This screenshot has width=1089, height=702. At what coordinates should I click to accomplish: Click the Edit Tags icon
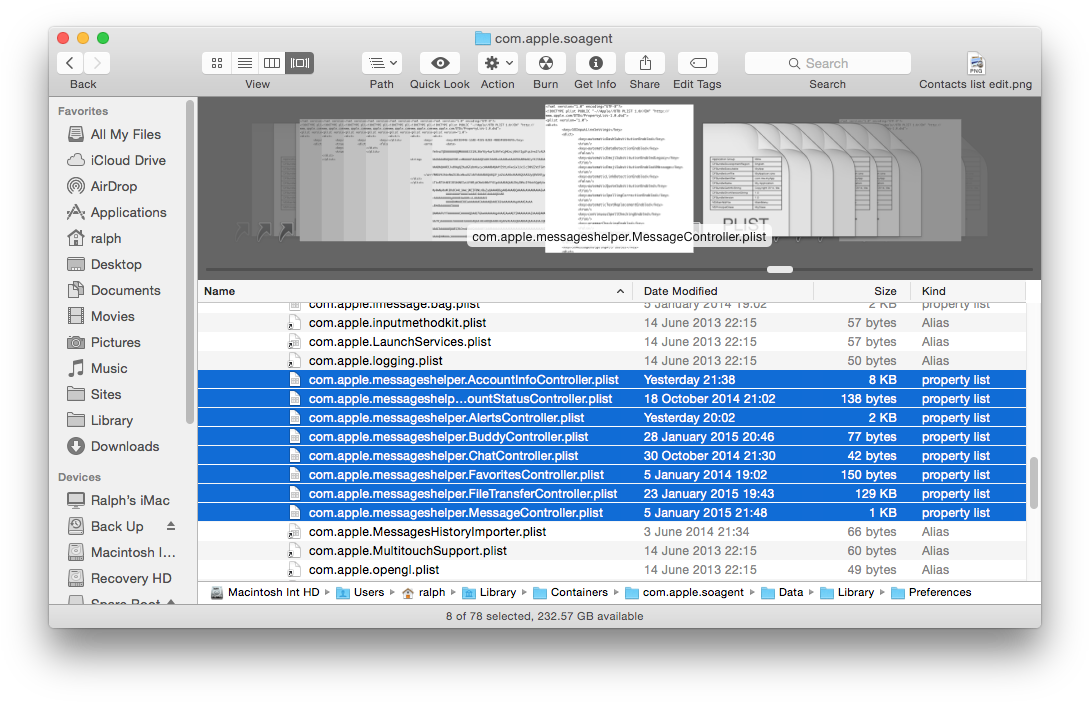click(698, 63)
